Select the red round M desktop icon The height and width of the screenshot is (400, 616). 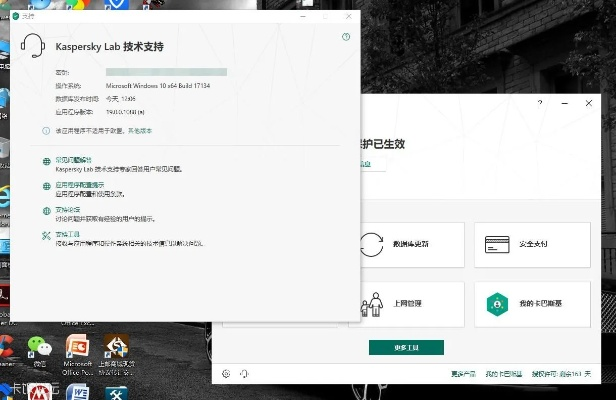pyautogui.click(x=39, y=392)
